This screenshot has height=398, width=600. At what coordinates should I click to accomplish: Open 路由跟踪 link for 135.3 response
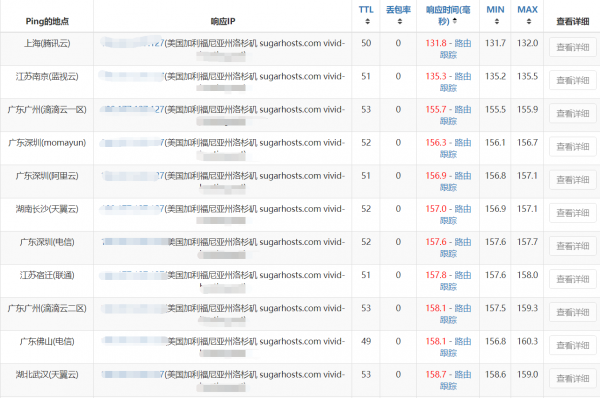pos(455,82)
